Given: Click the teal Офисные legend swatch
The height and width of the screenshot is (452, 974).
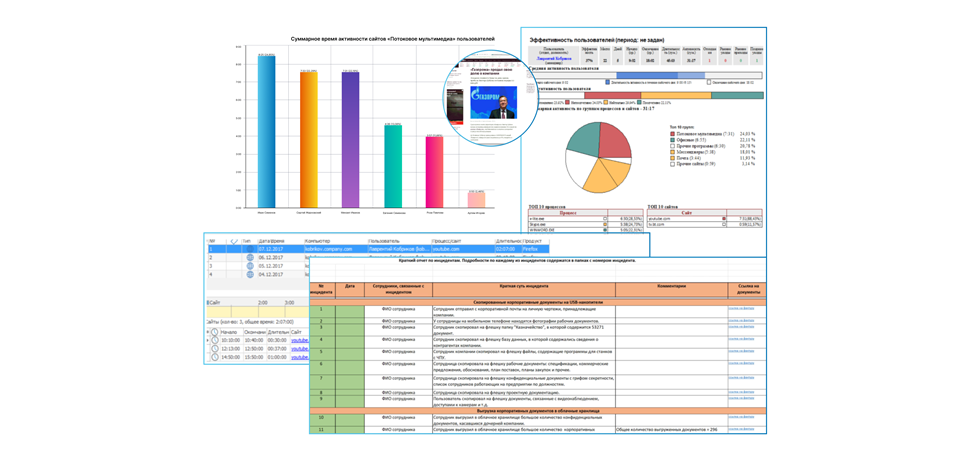Looking at the screenshot, I should click(x=673, y=140).
